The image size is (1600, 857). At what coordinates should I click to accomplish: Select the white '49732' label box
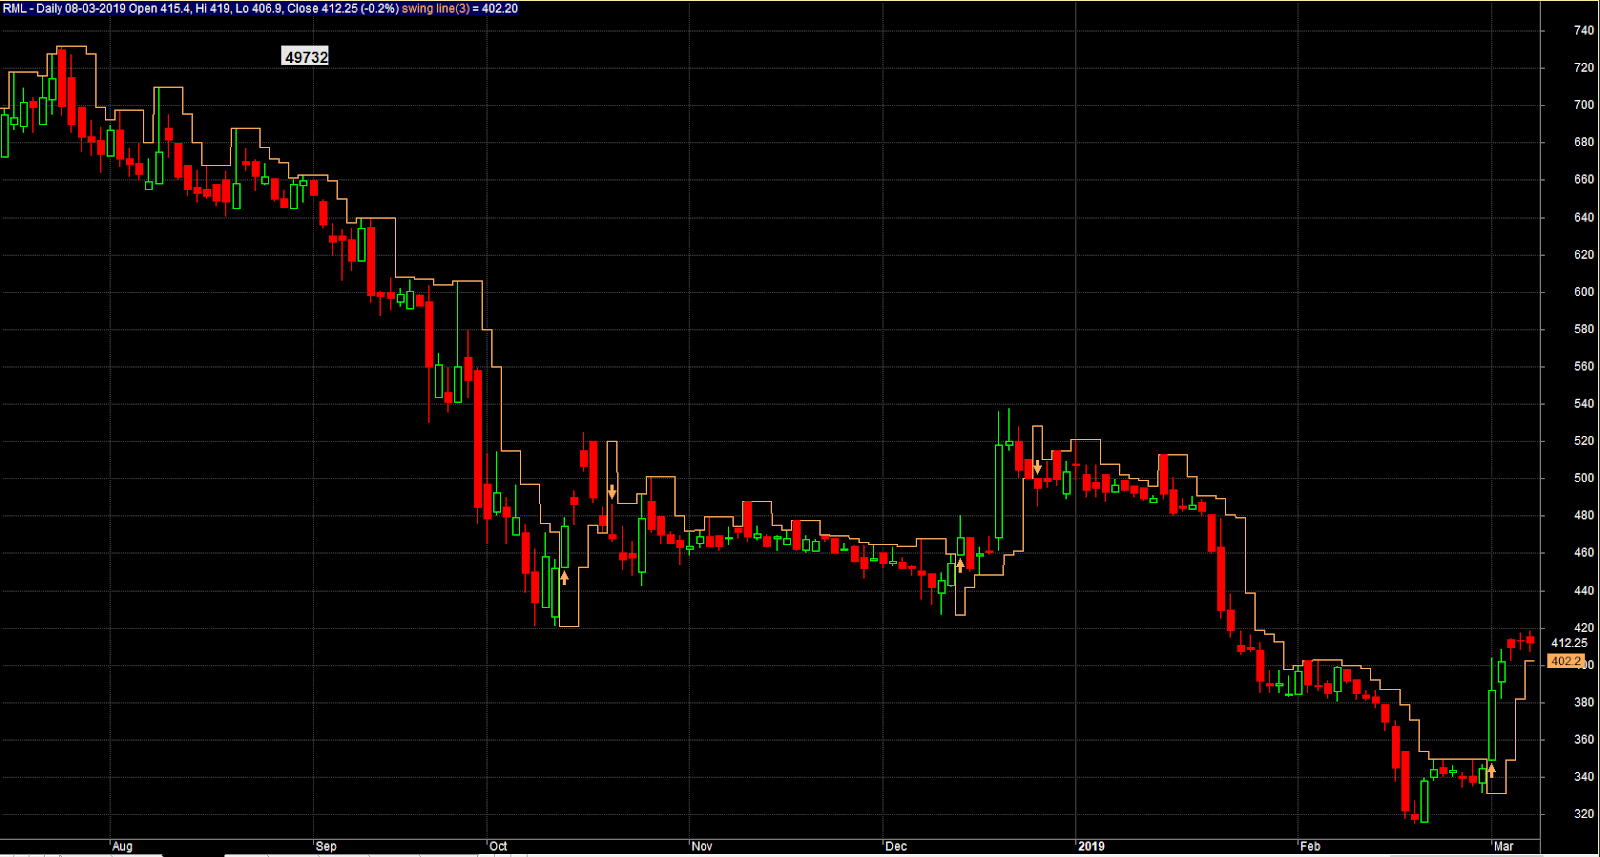[306, 57]
